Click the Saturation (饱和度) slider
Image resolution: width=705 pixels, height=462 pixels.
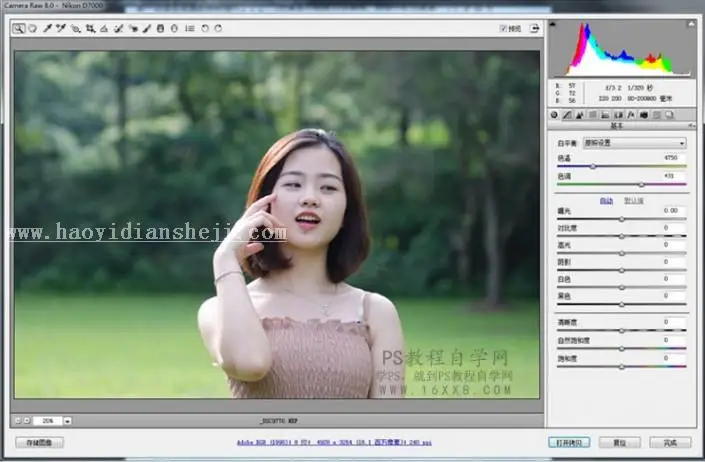click(x=621, y=366)
